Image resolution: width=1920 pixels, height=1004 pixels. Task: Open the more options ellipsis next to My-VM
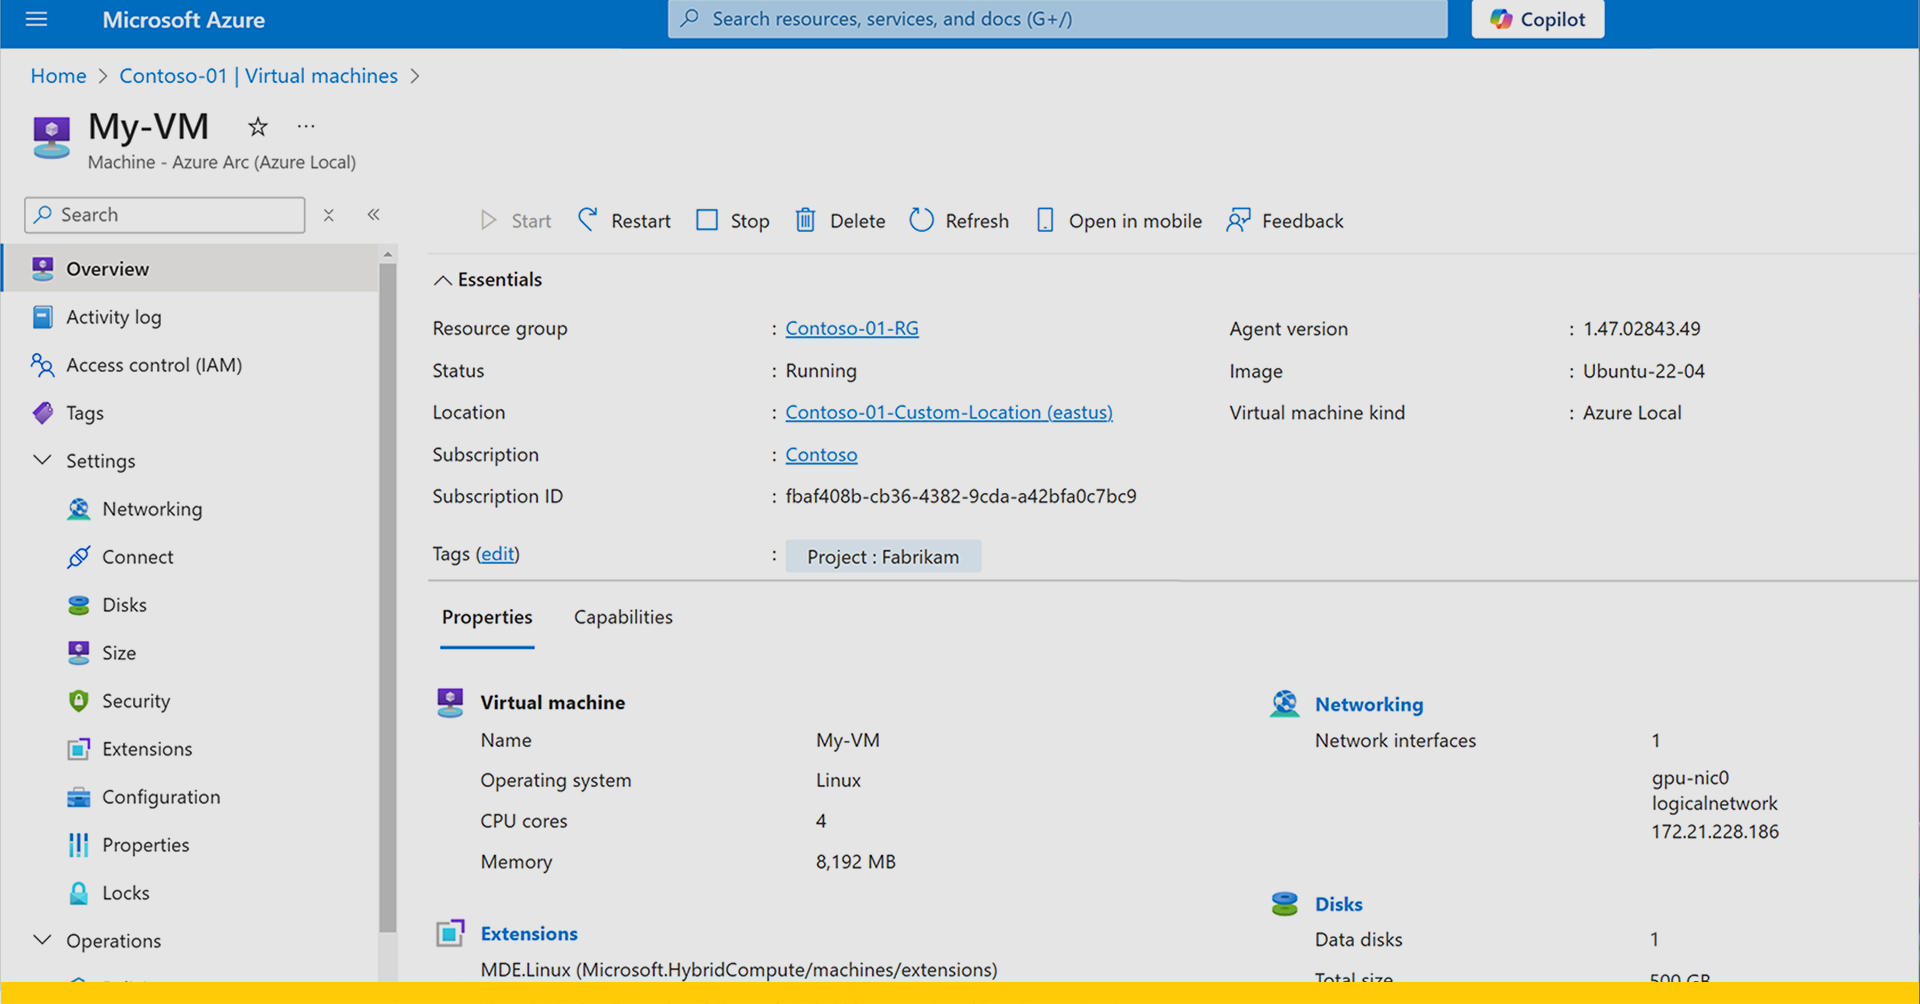(306, 127)
